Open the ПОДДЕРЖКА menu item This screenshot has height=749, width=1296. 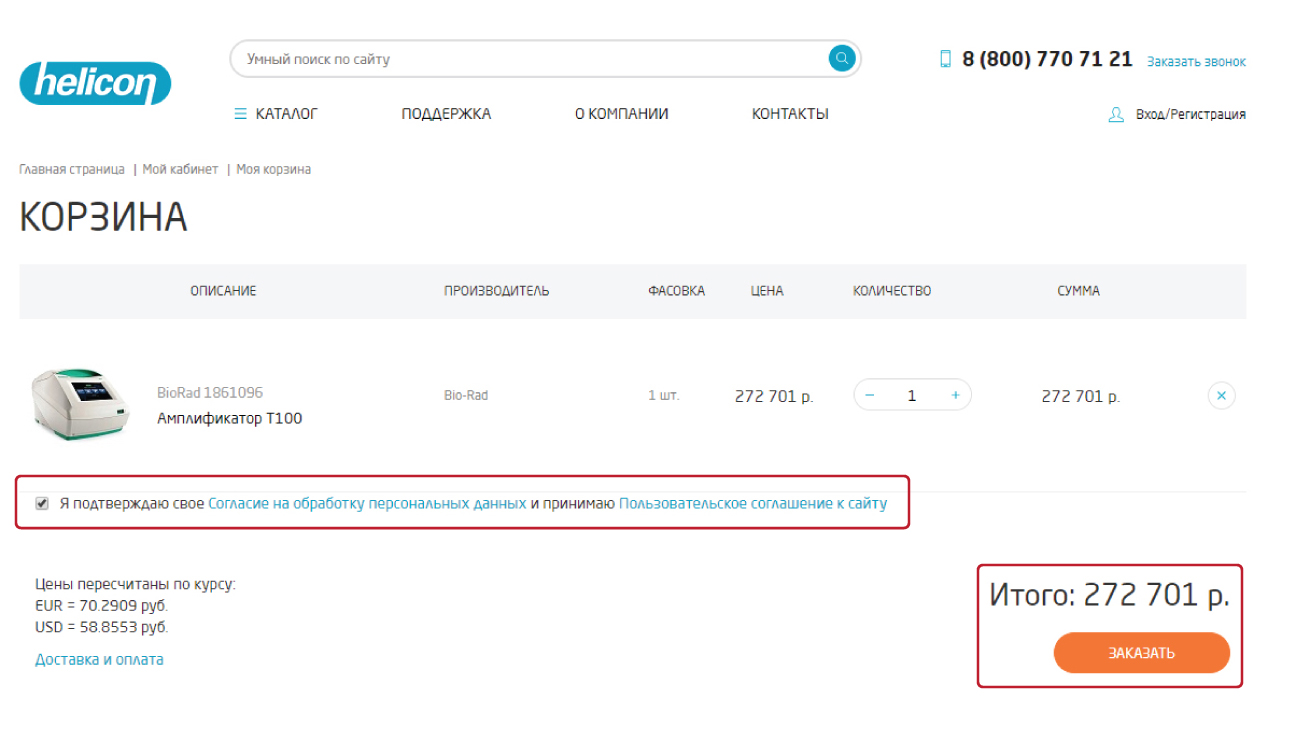click(446, 114)
